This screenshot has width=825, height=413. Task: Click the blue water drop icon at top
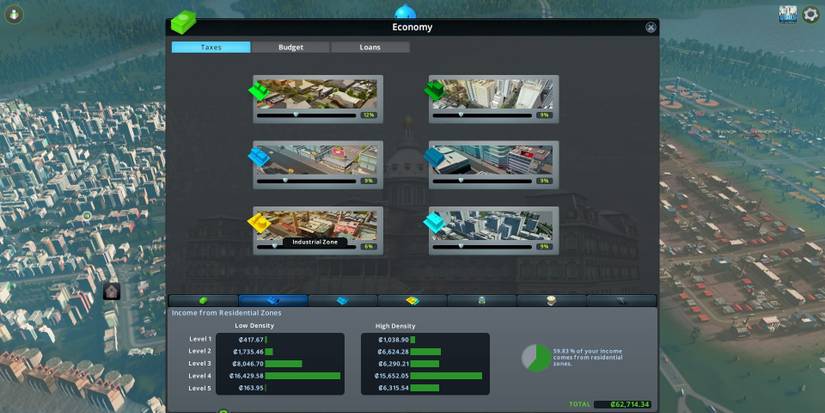pyautogui.click(x=405, y=11)
